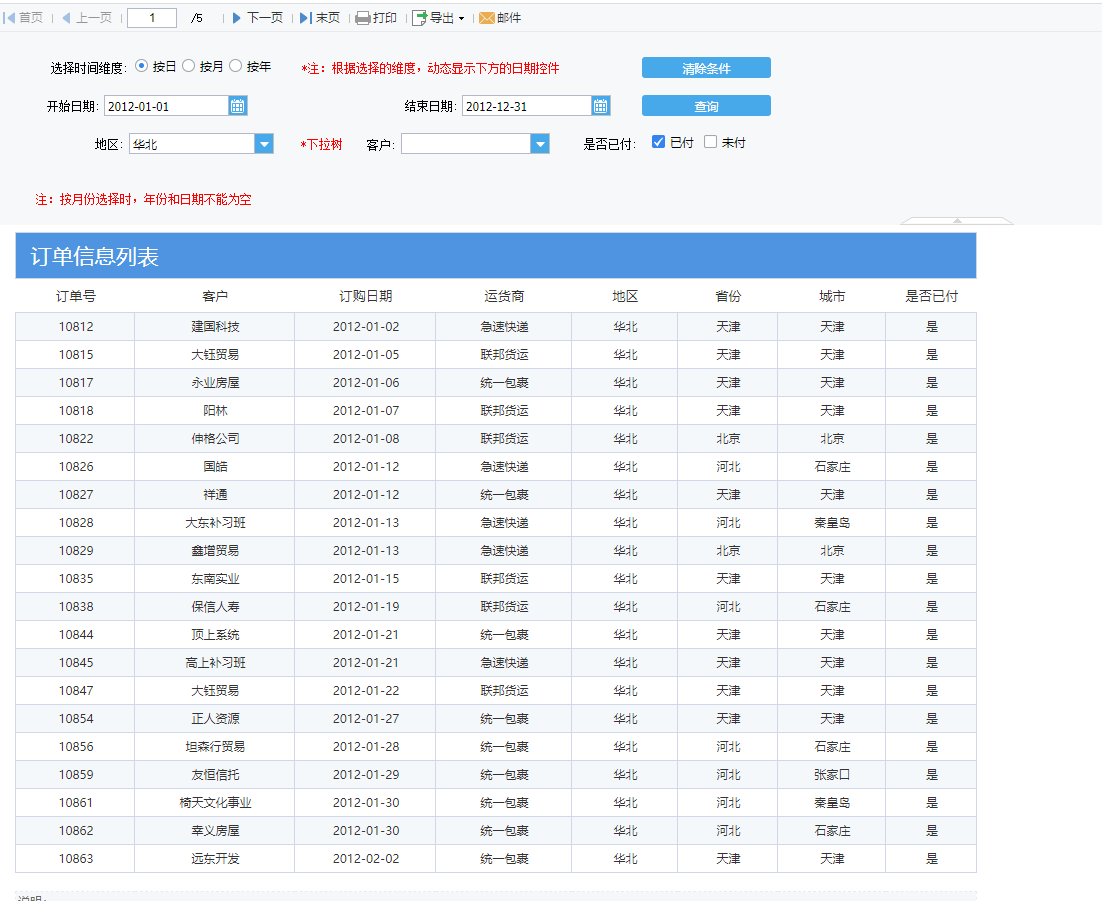The image size is (1102, 901).
Task: Click customer 祥通
Action: click(215, 495)
